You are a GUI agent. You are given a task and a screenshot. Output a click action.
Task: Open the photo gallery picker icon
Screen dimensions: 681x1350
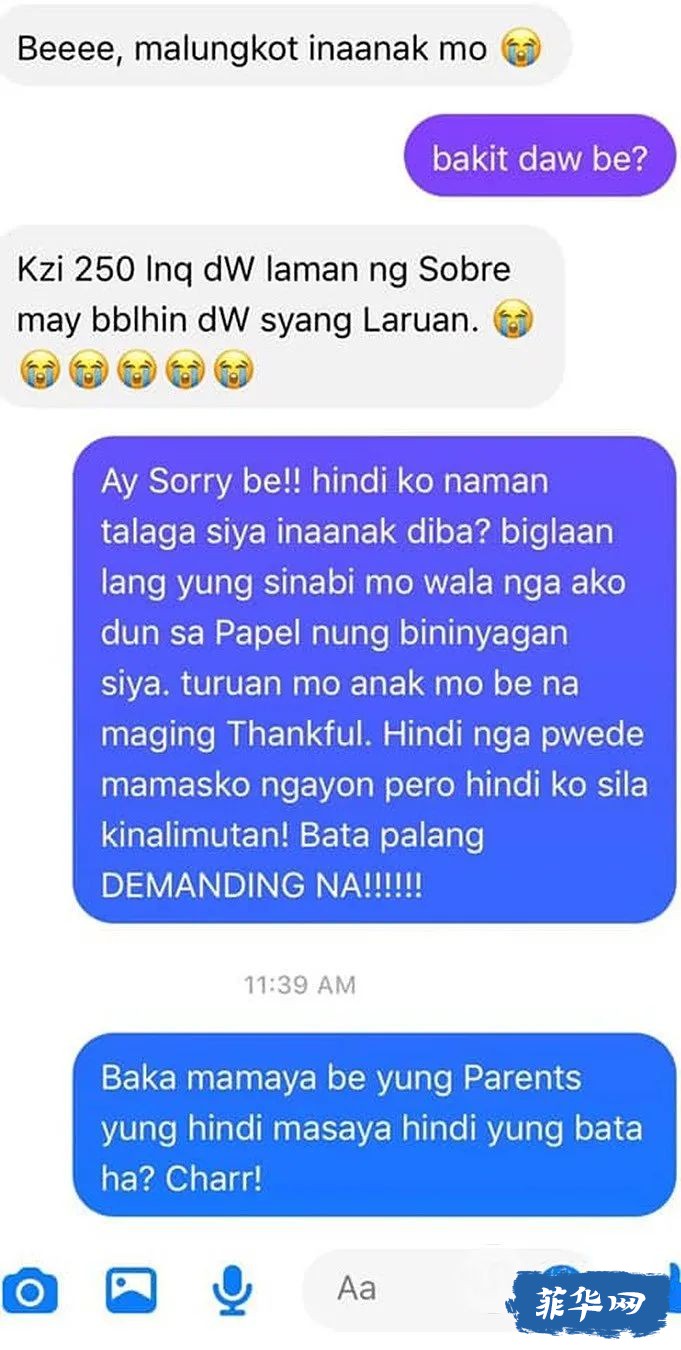tap(131, 1290)
